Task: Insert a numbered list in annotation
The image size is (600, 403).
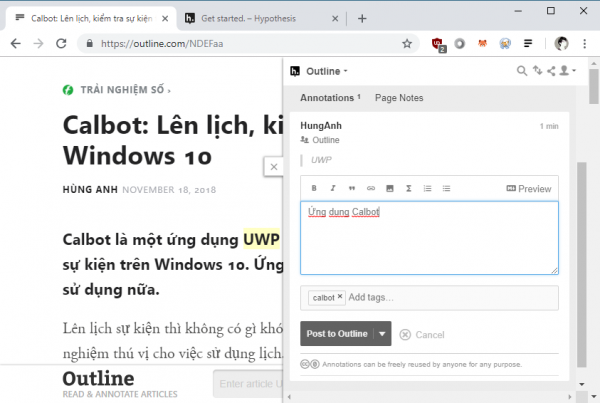Action: tap(427, 188)
